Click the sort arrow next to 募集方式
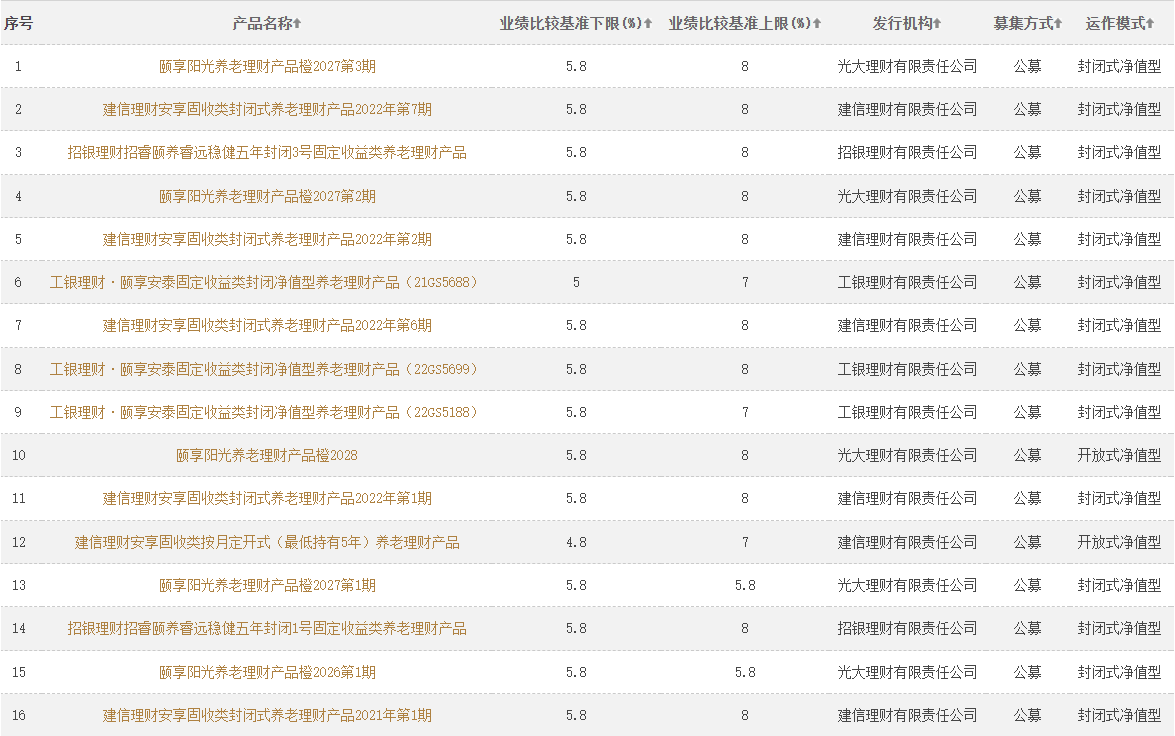The width and height of the screenshot is (1175, 736). tap(1058, 23)
